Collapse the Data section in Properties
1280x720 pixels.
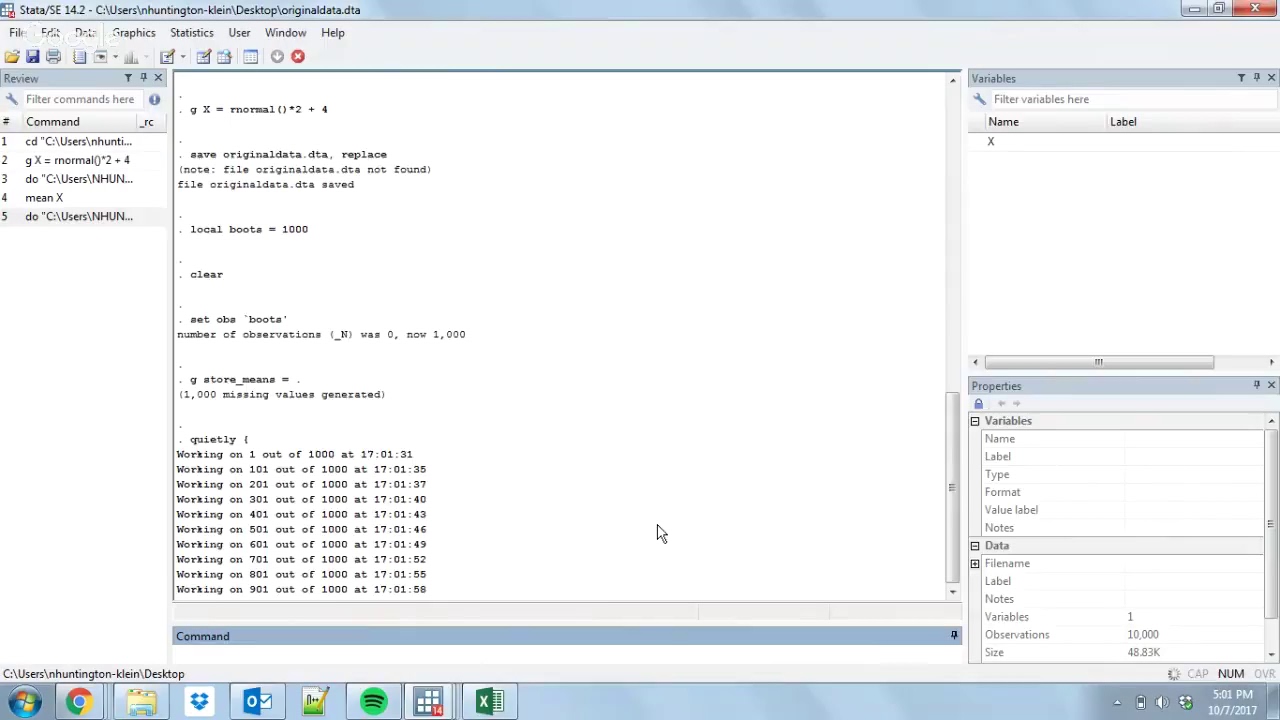[x=975, y=546]
